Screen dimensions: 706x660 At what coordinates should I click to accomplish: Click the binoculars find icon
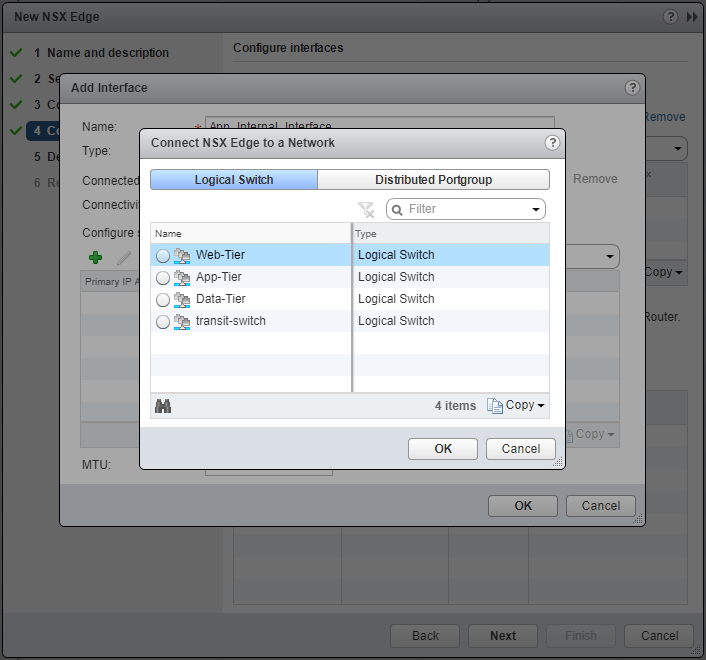(x=163, y=406)
